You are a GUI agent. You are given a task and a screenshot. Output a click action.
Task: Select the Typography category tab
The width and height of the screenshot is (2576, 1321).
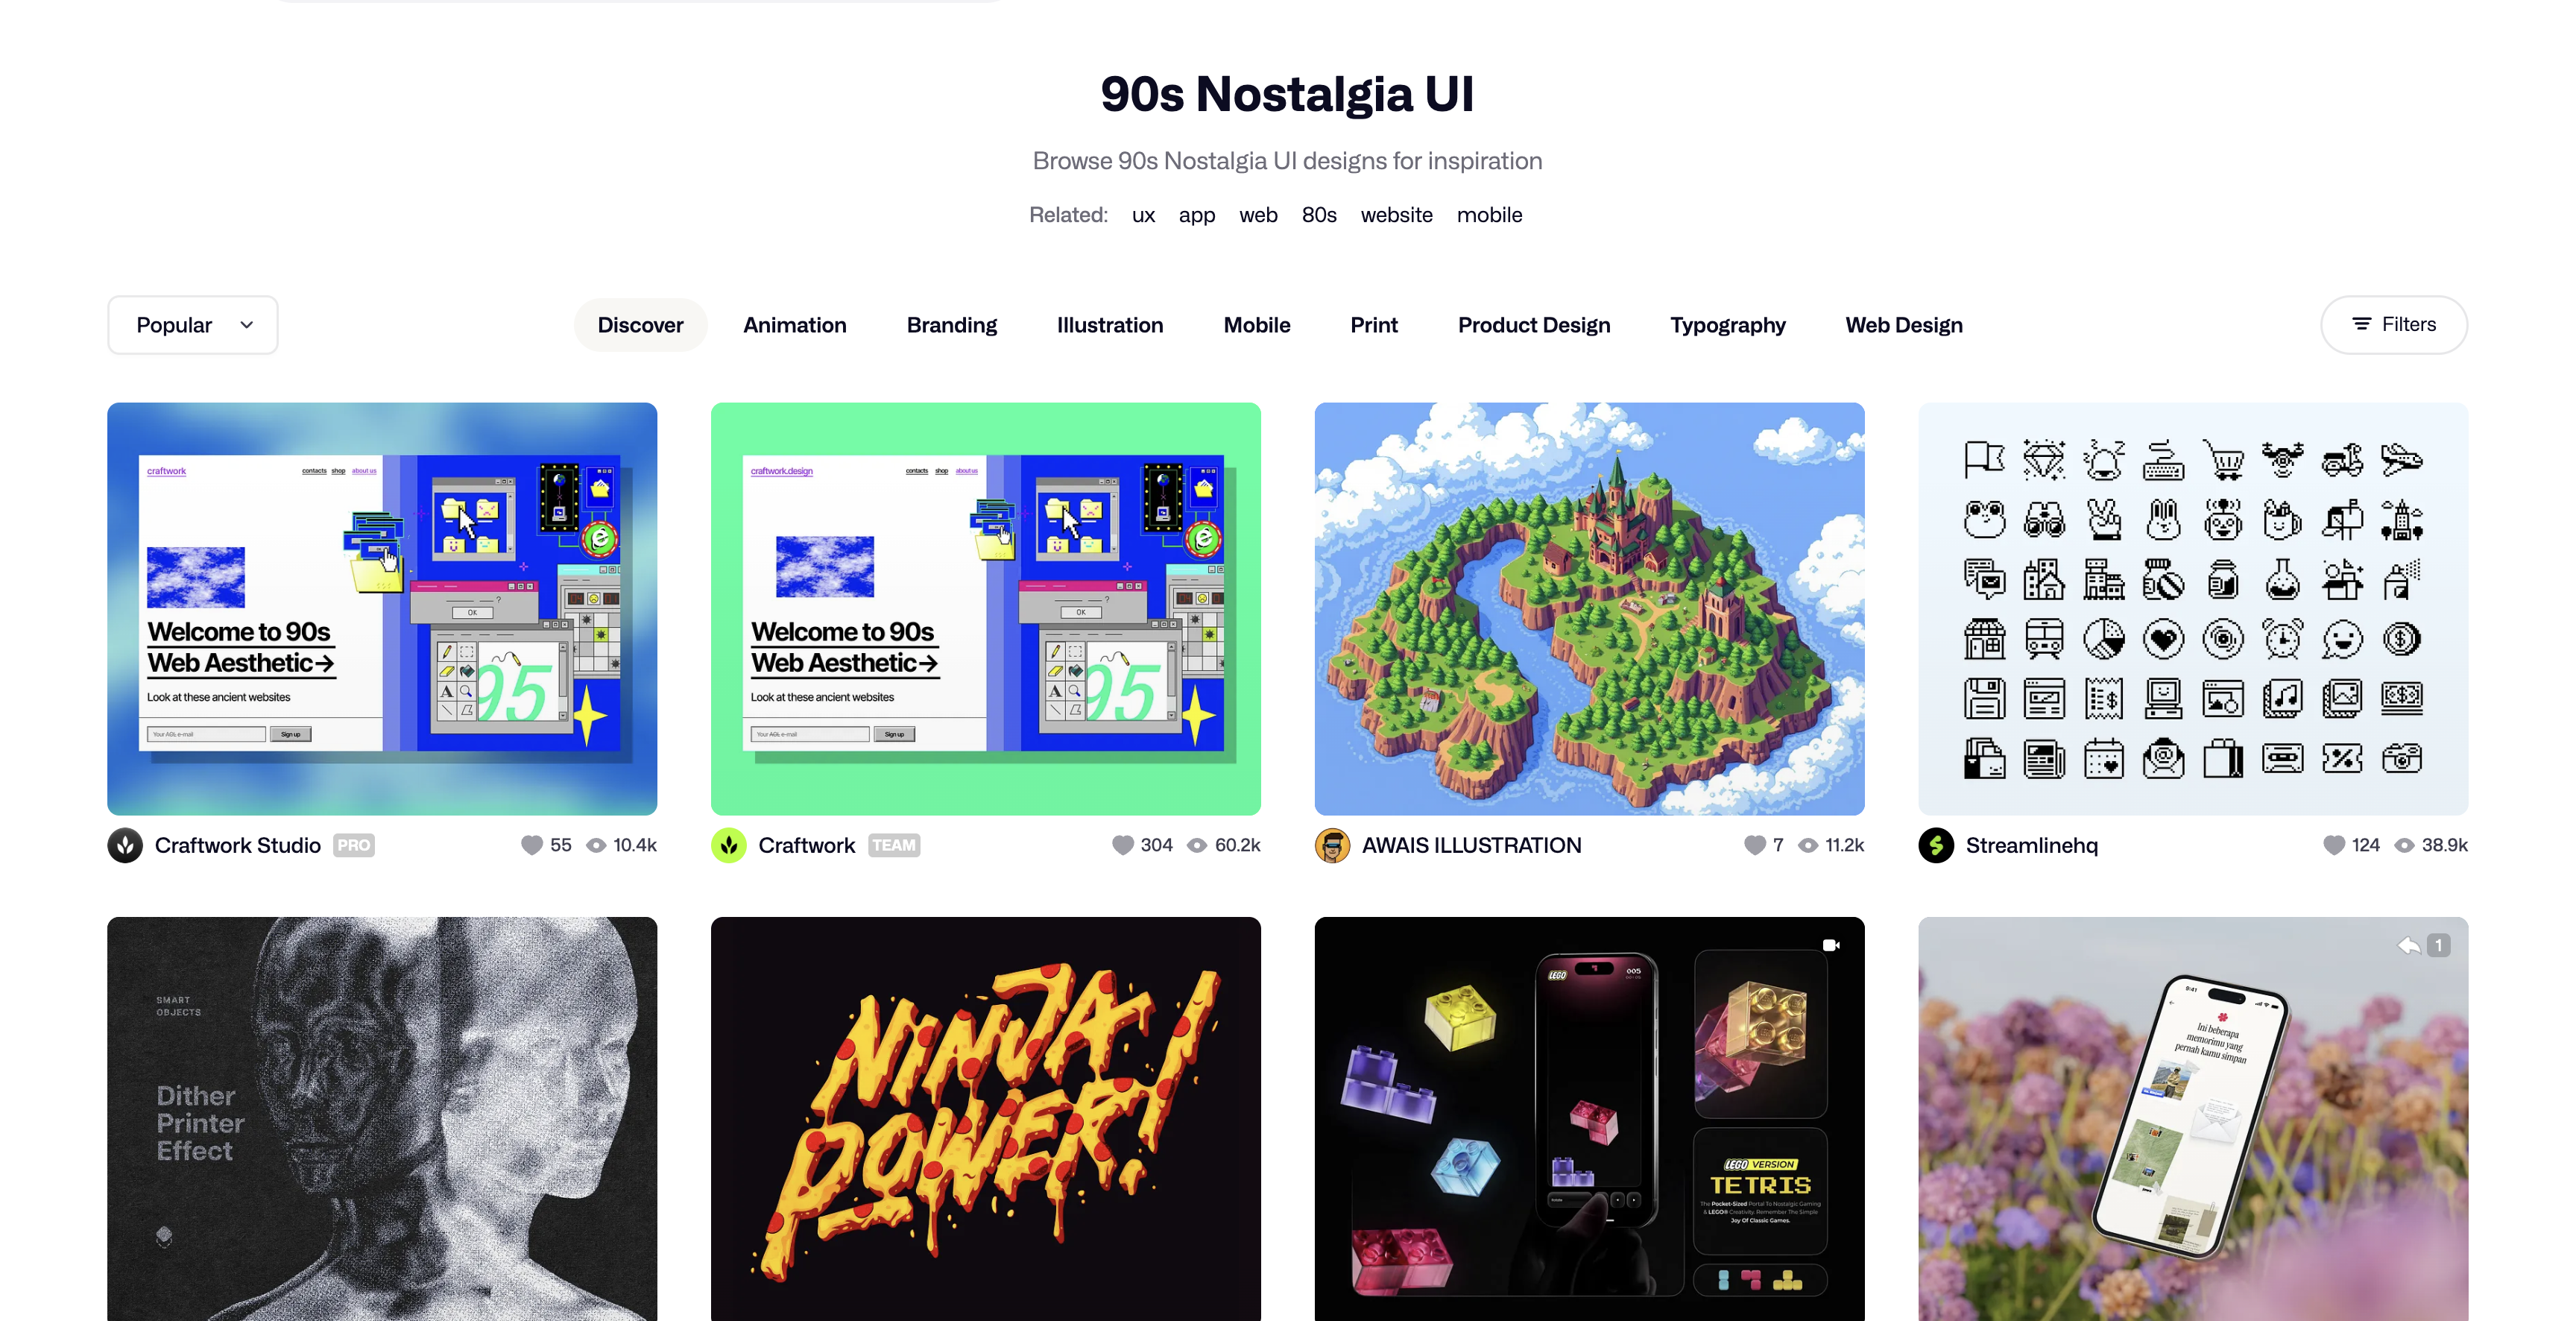[x=1727, y=325]
